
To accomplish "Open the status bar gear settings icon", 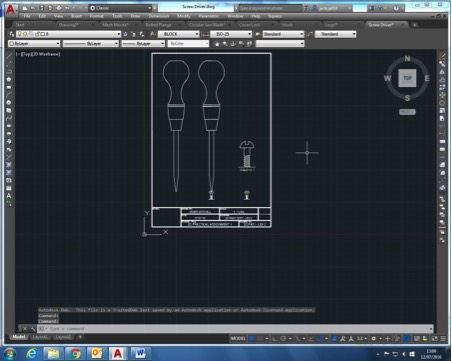I will tap(374, 339).
